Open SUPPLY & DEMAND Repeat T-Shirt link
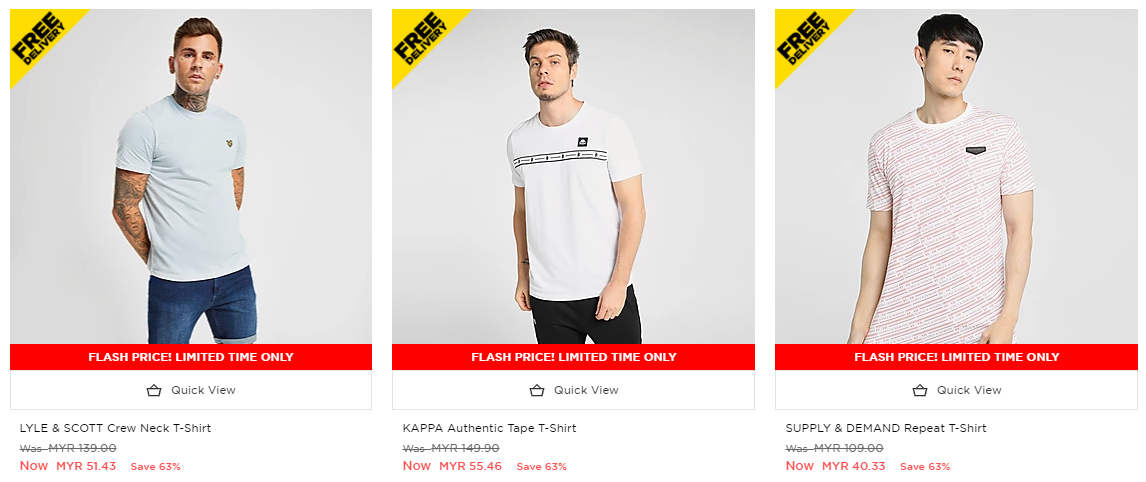 pos(886,428)
